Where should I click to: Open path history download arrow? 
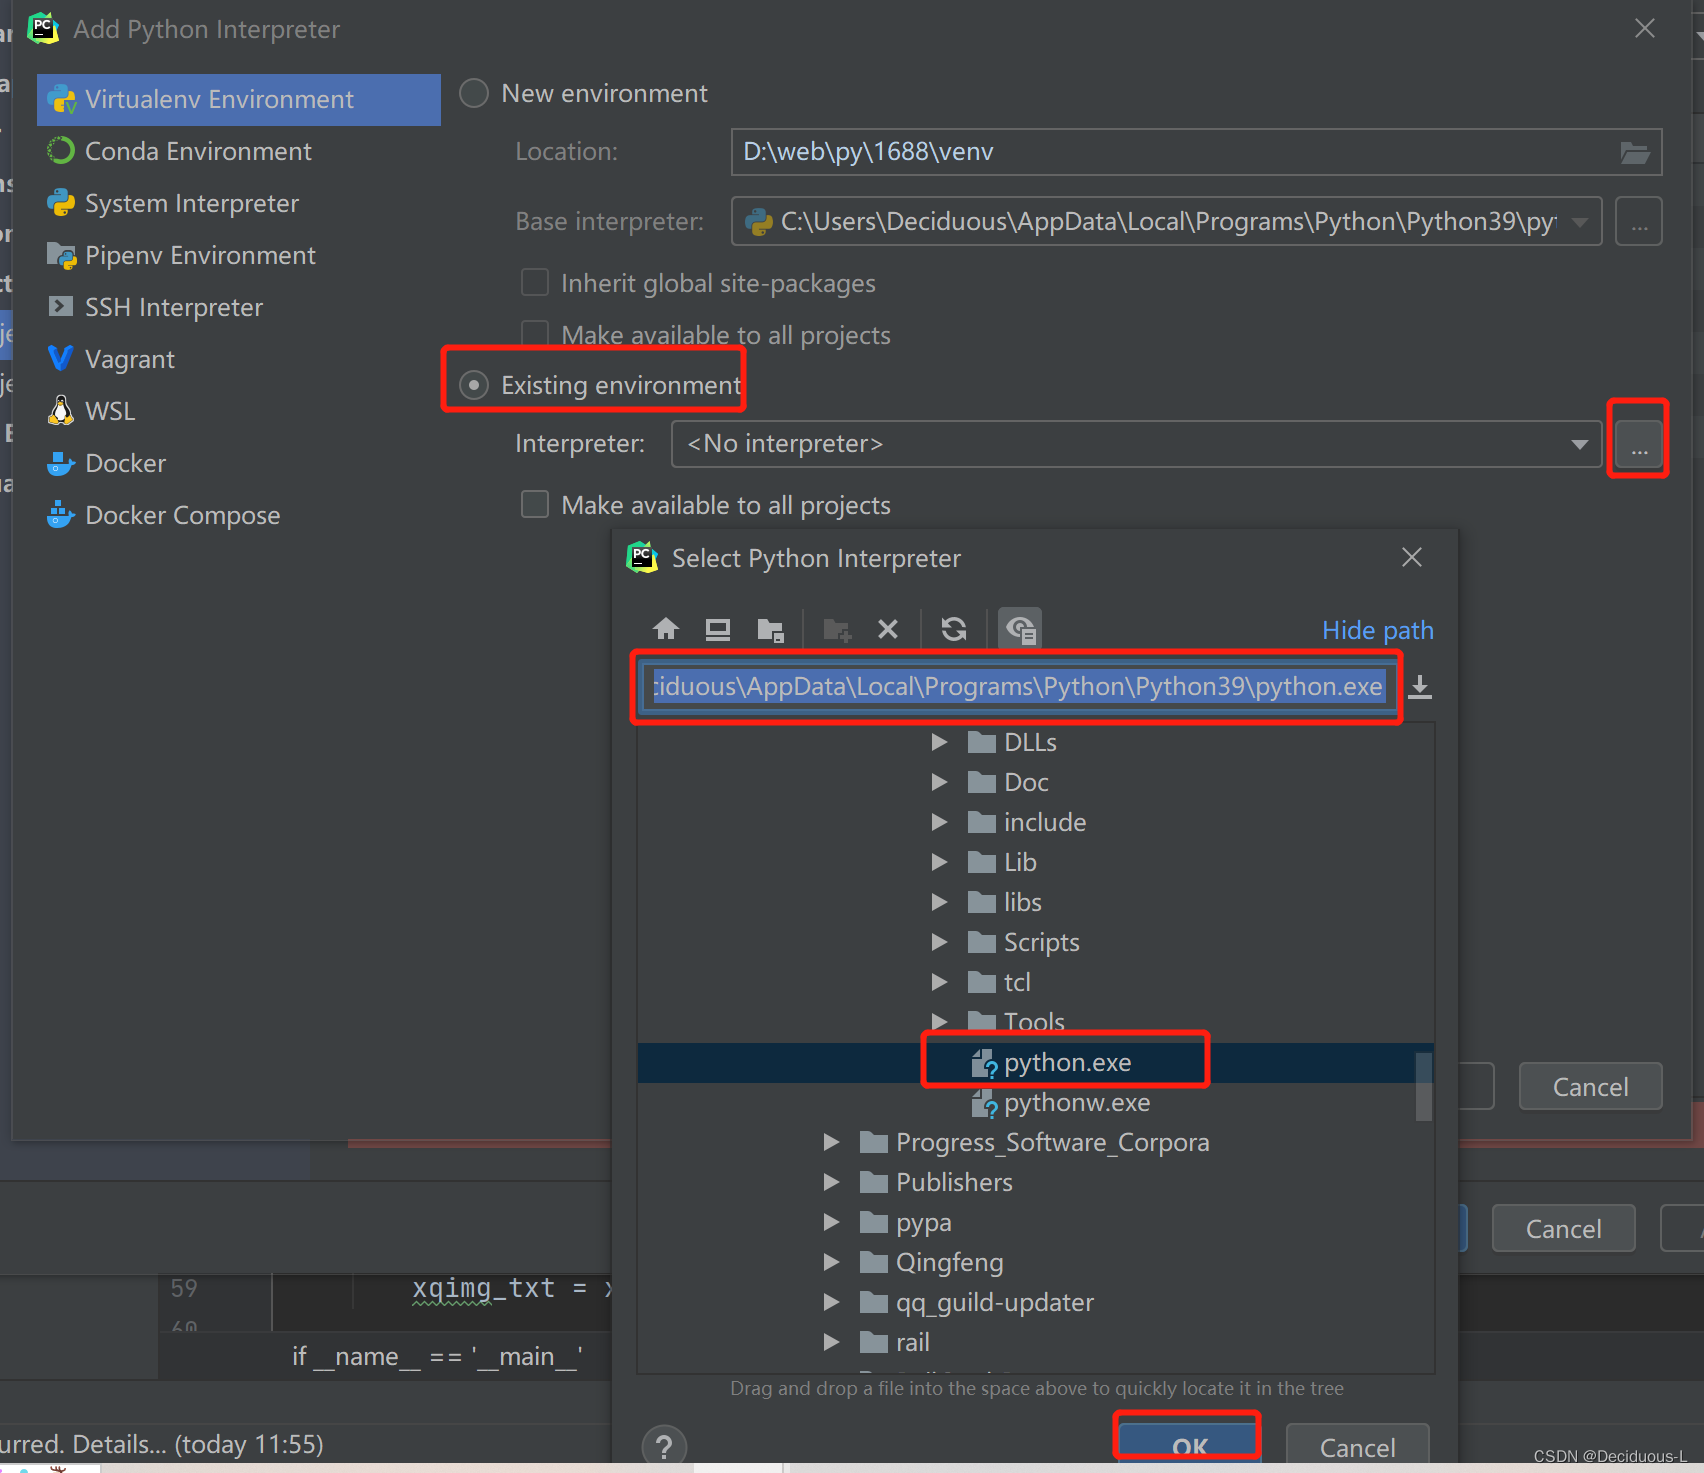click(1420, 687)
